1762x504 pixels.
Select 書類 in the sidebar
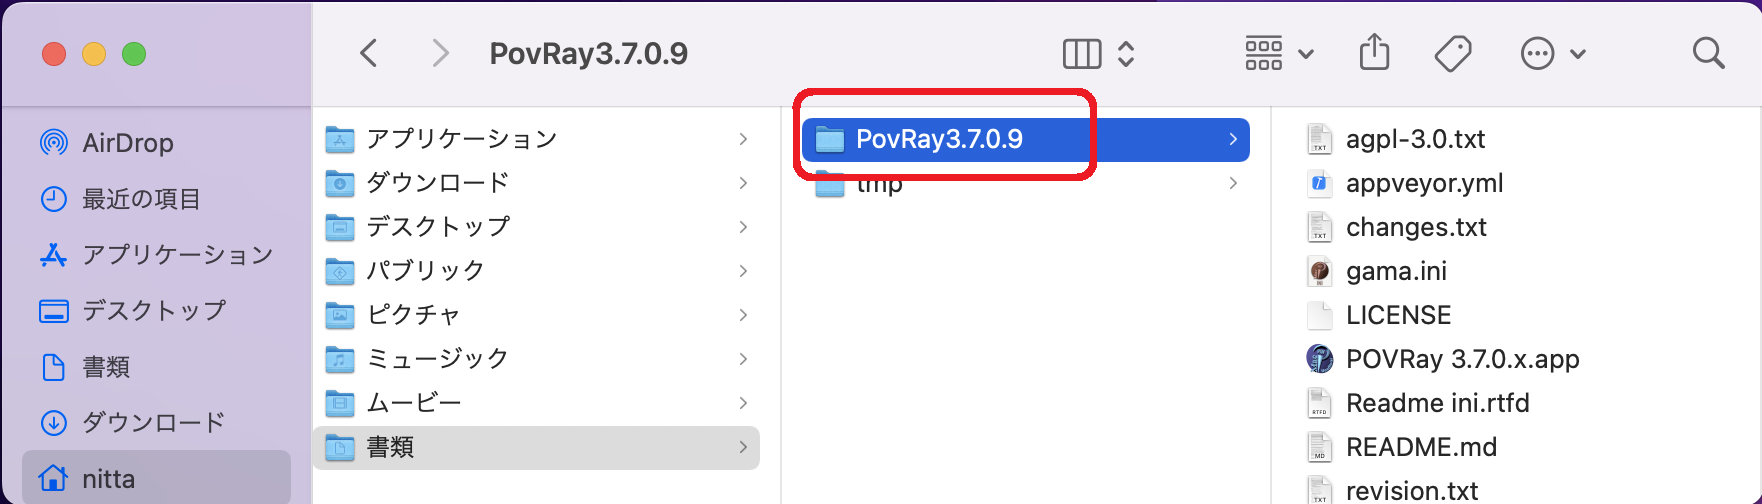pyautogui.click(x=106, y=367)
